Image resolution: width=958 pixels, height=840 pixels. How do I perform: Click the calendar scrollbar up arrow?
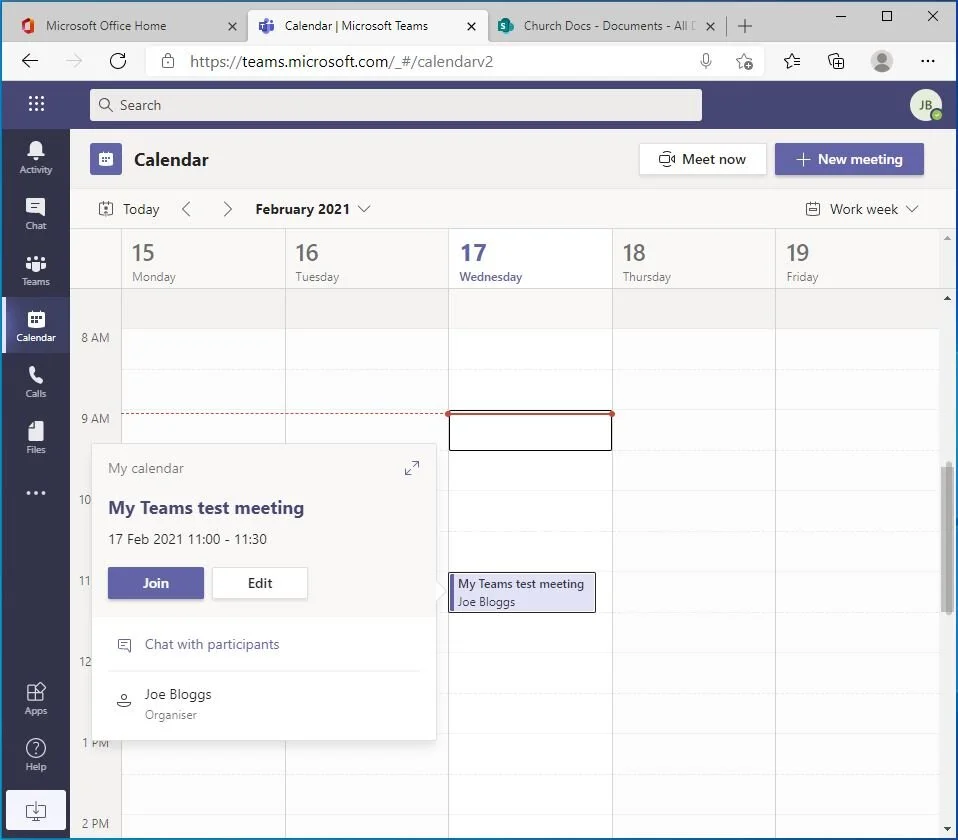coord(947,299)
